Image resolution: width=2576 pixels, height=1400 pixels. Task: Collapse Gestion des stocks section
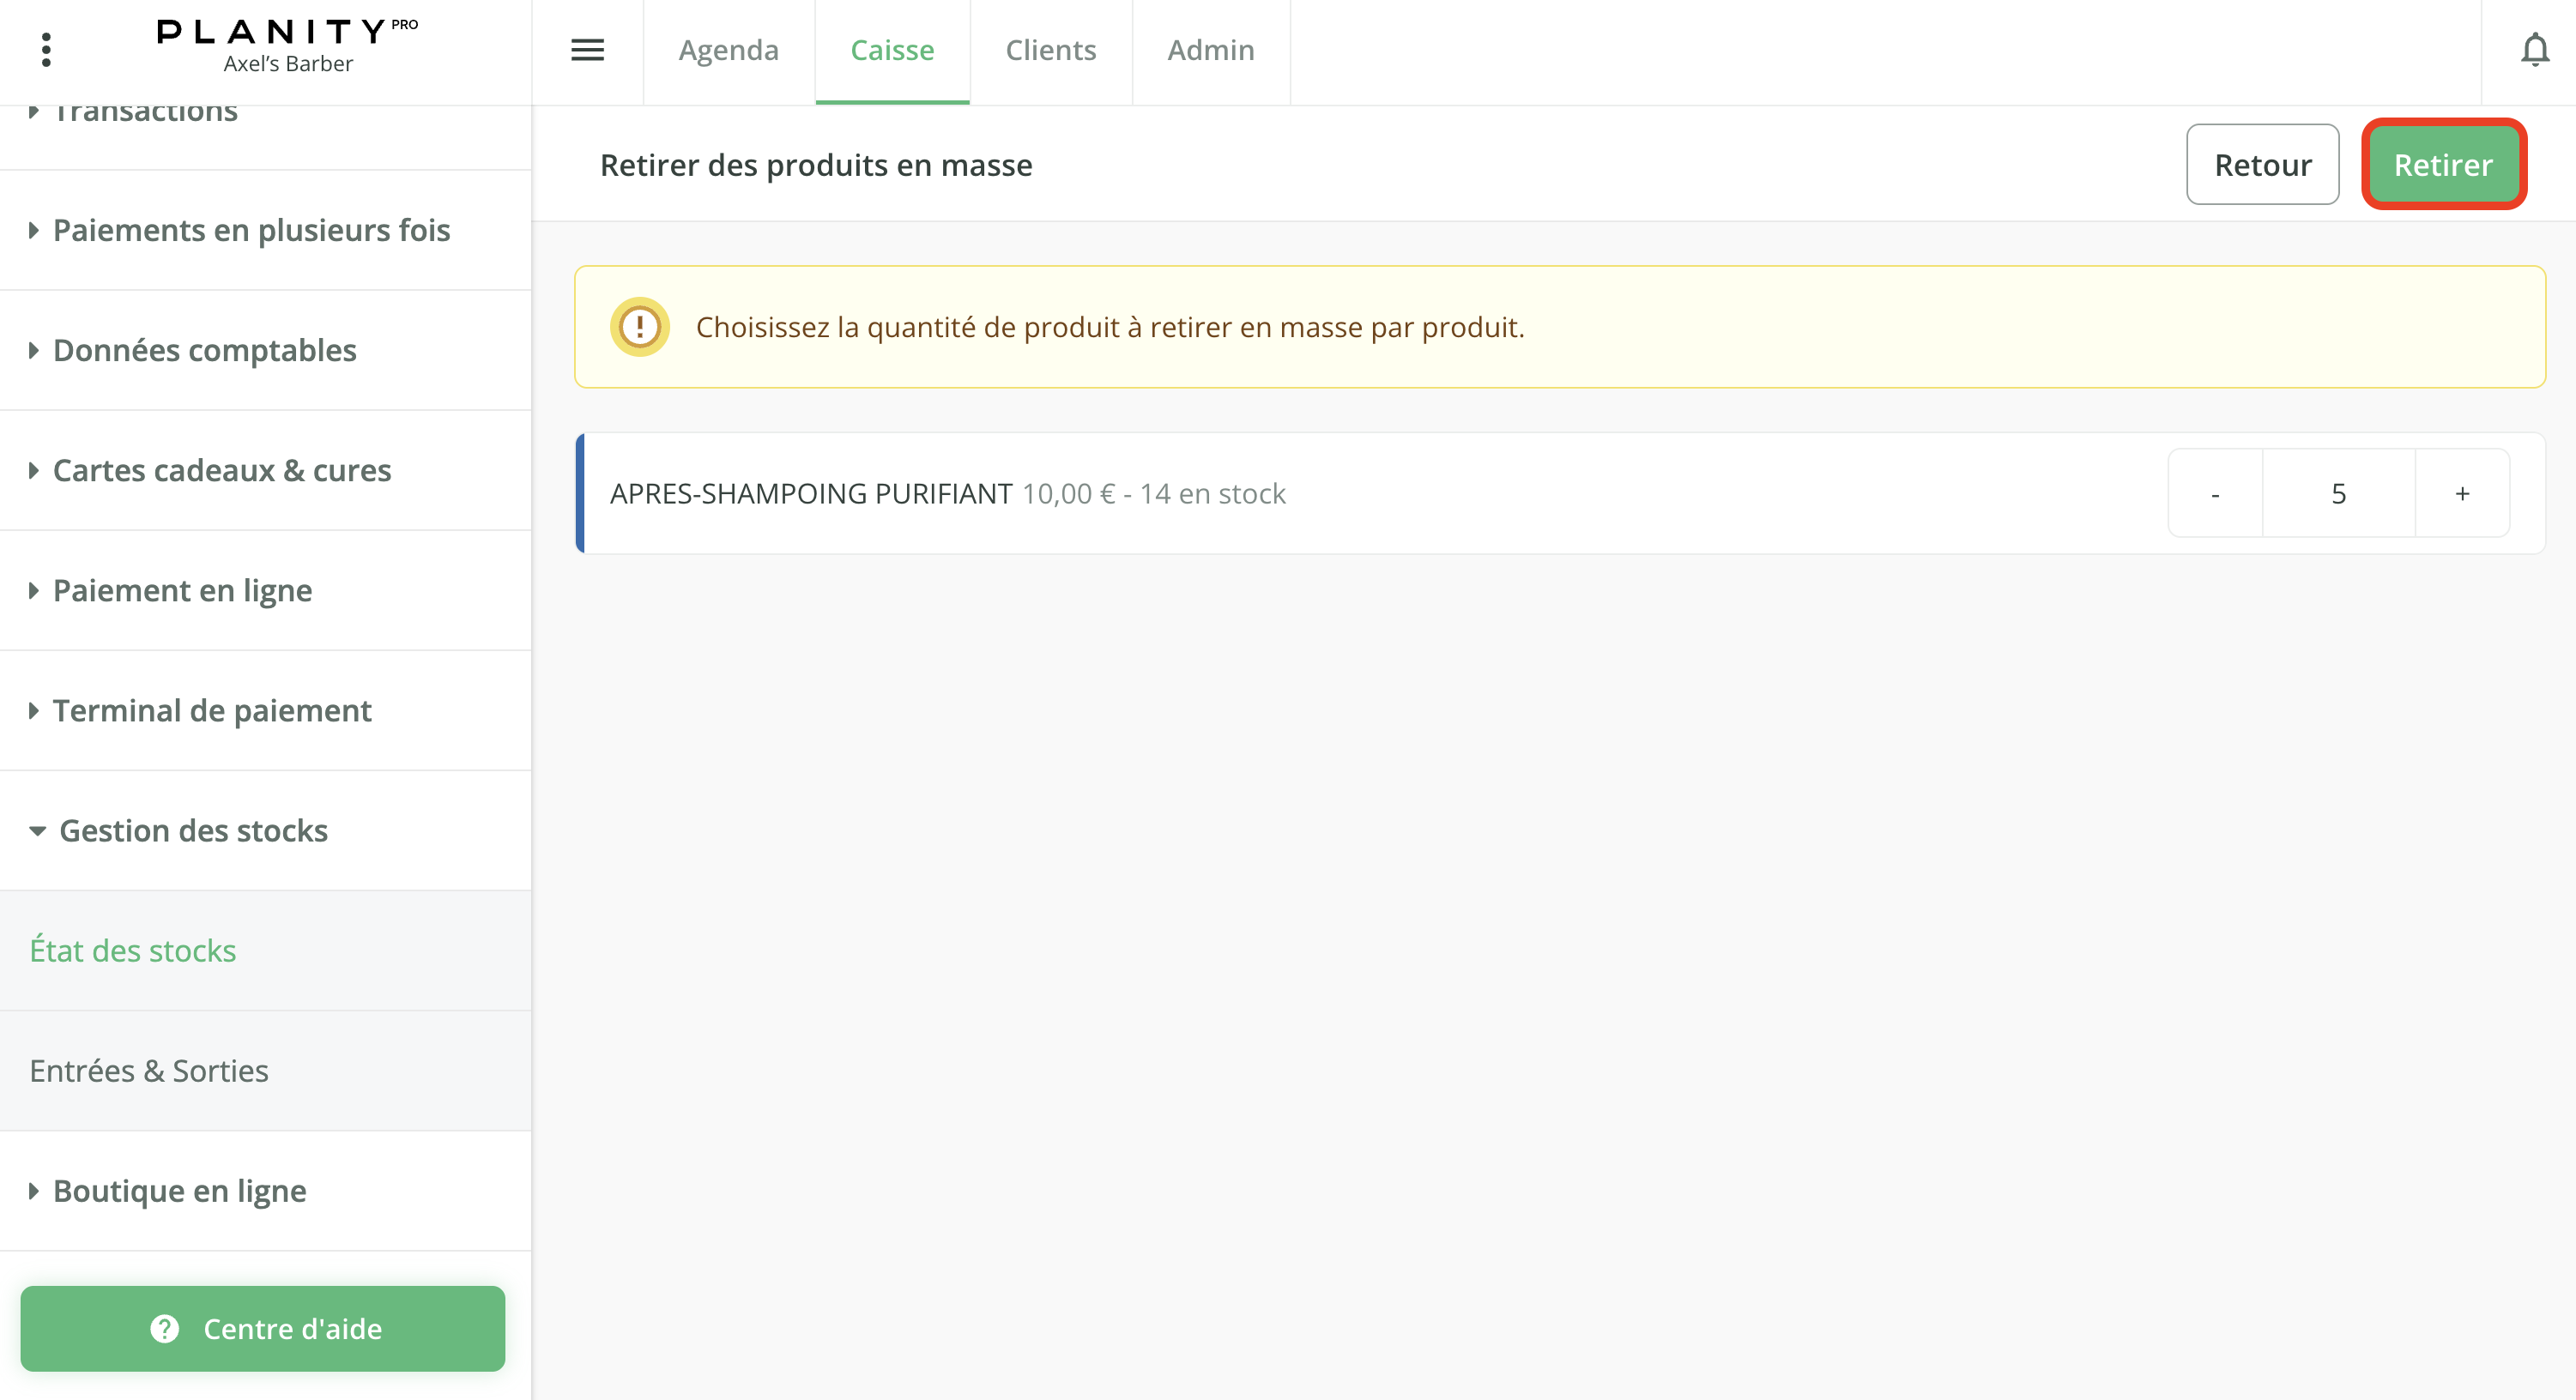pyautogui.click(x=193, y=830)
